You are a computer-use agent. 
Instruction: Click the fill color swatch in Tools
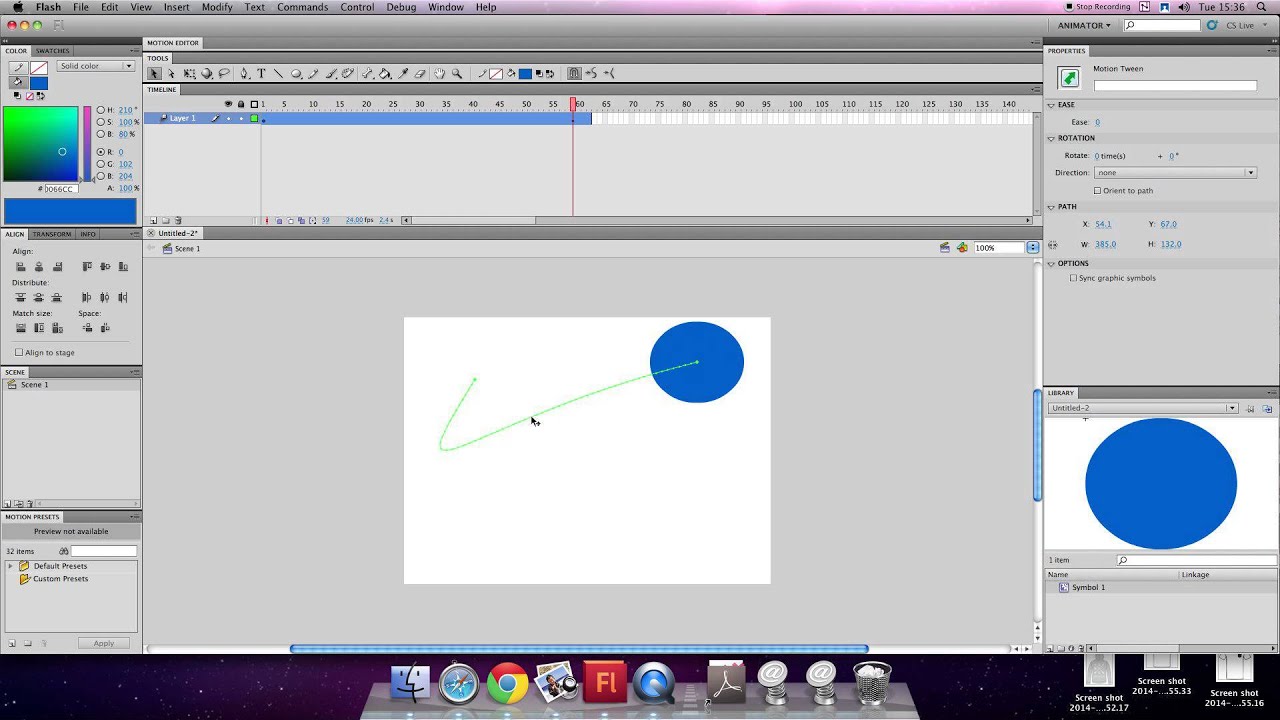point(525,73)
